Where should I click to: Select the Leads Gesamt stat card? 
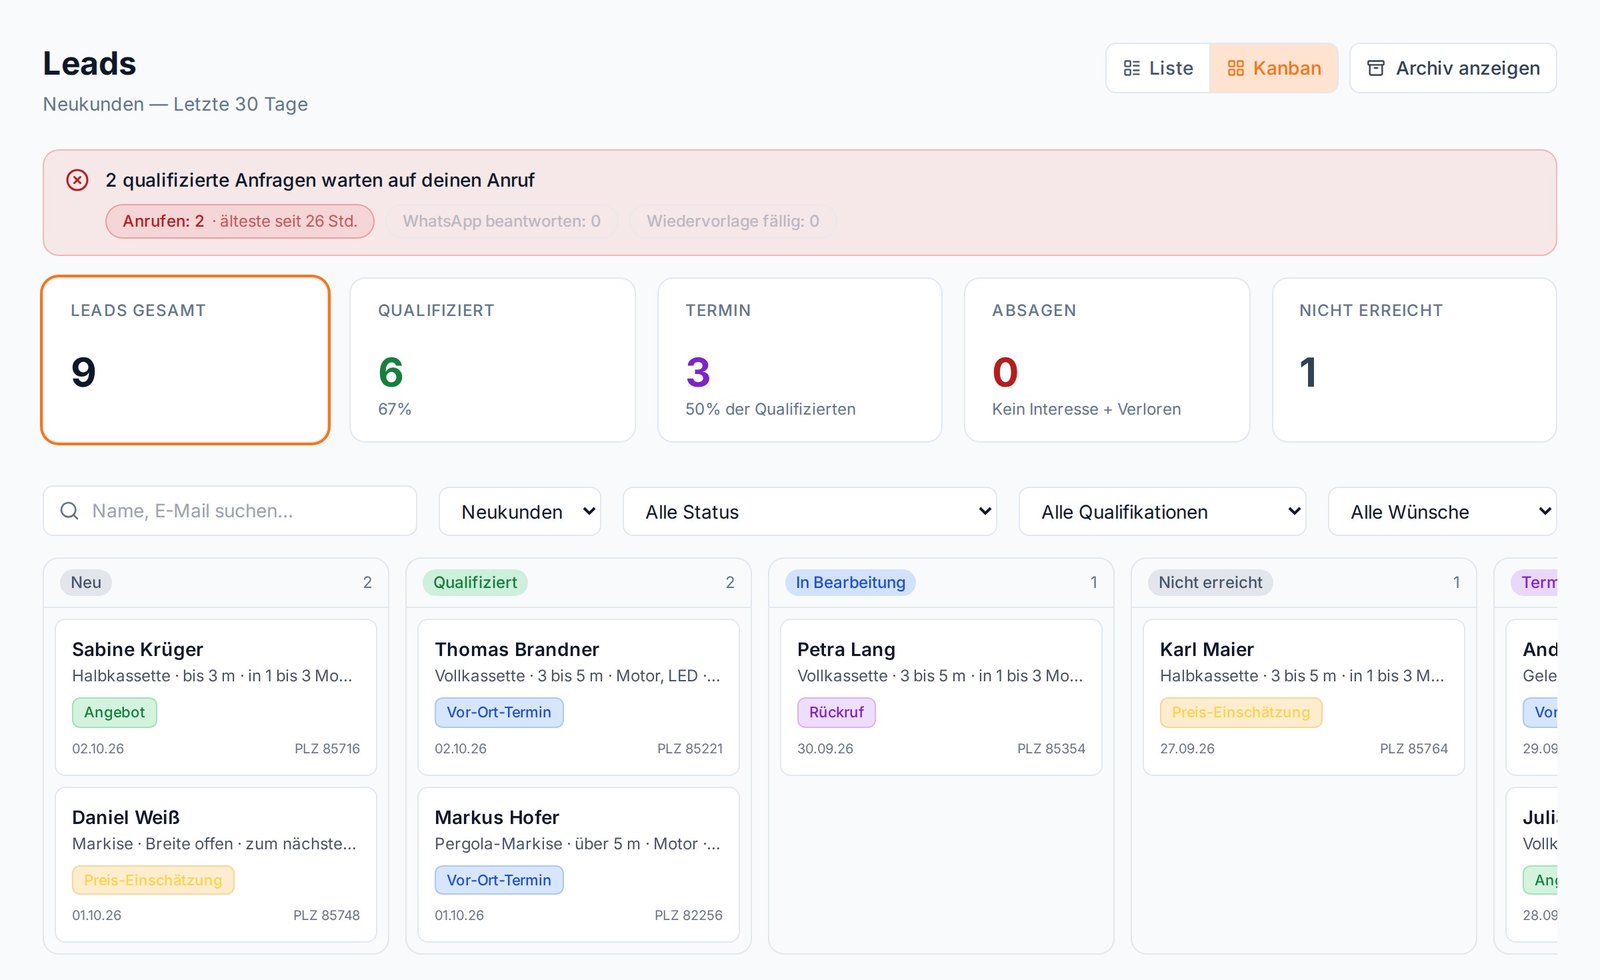coord(185,360)
